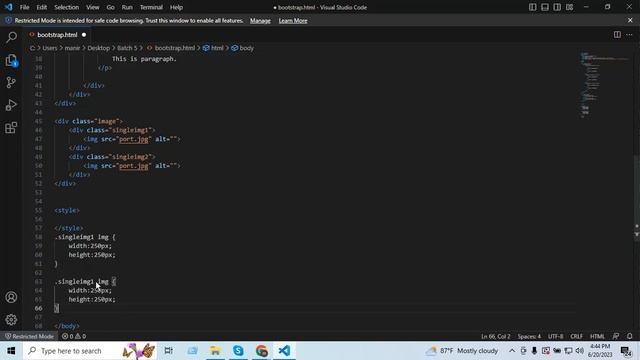640x360 pixels.
Task: Open the editor More Actions ellipsis
Action: pos(629,35)
